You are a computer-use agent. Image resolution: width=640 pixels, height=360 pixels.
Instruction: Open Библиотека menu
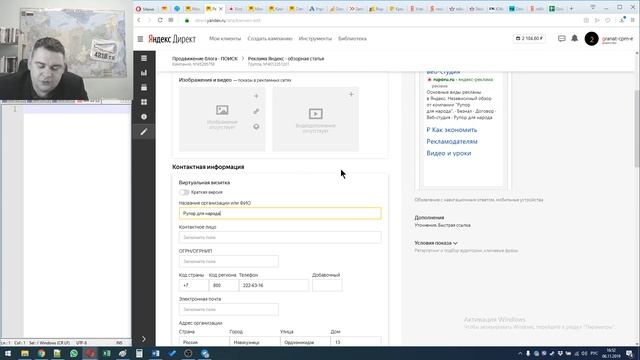352,39
